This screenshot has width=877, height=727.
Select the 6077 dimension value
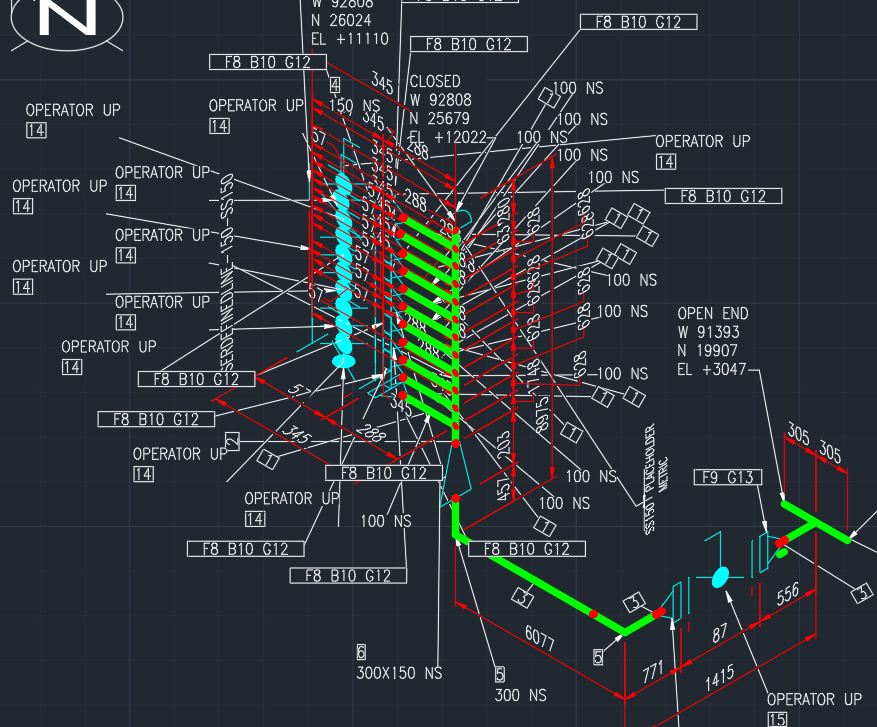[x=540, y=638]
